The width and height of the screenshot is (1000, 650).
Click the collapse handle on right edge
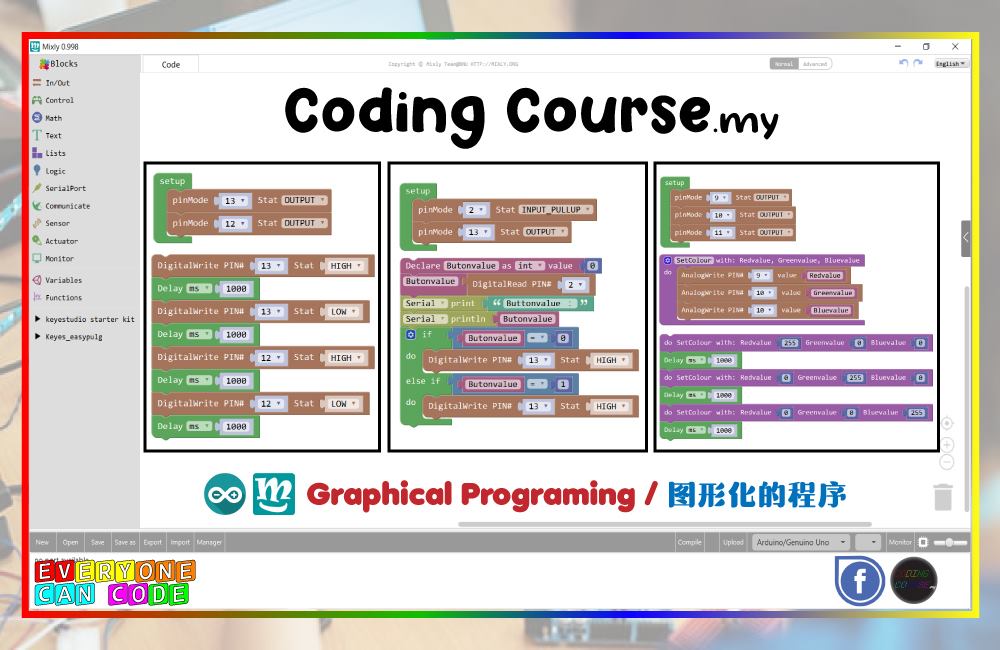coord(966,238)
